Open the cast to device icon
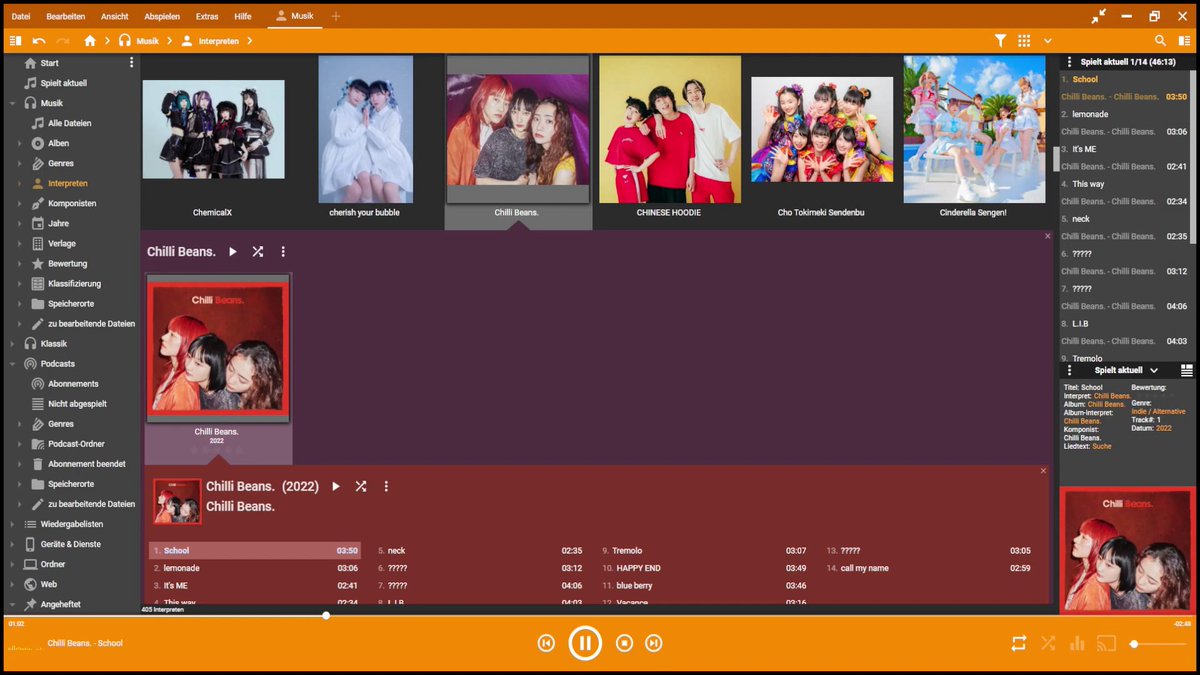1200x675 pixels. (x=1106, y=643)
